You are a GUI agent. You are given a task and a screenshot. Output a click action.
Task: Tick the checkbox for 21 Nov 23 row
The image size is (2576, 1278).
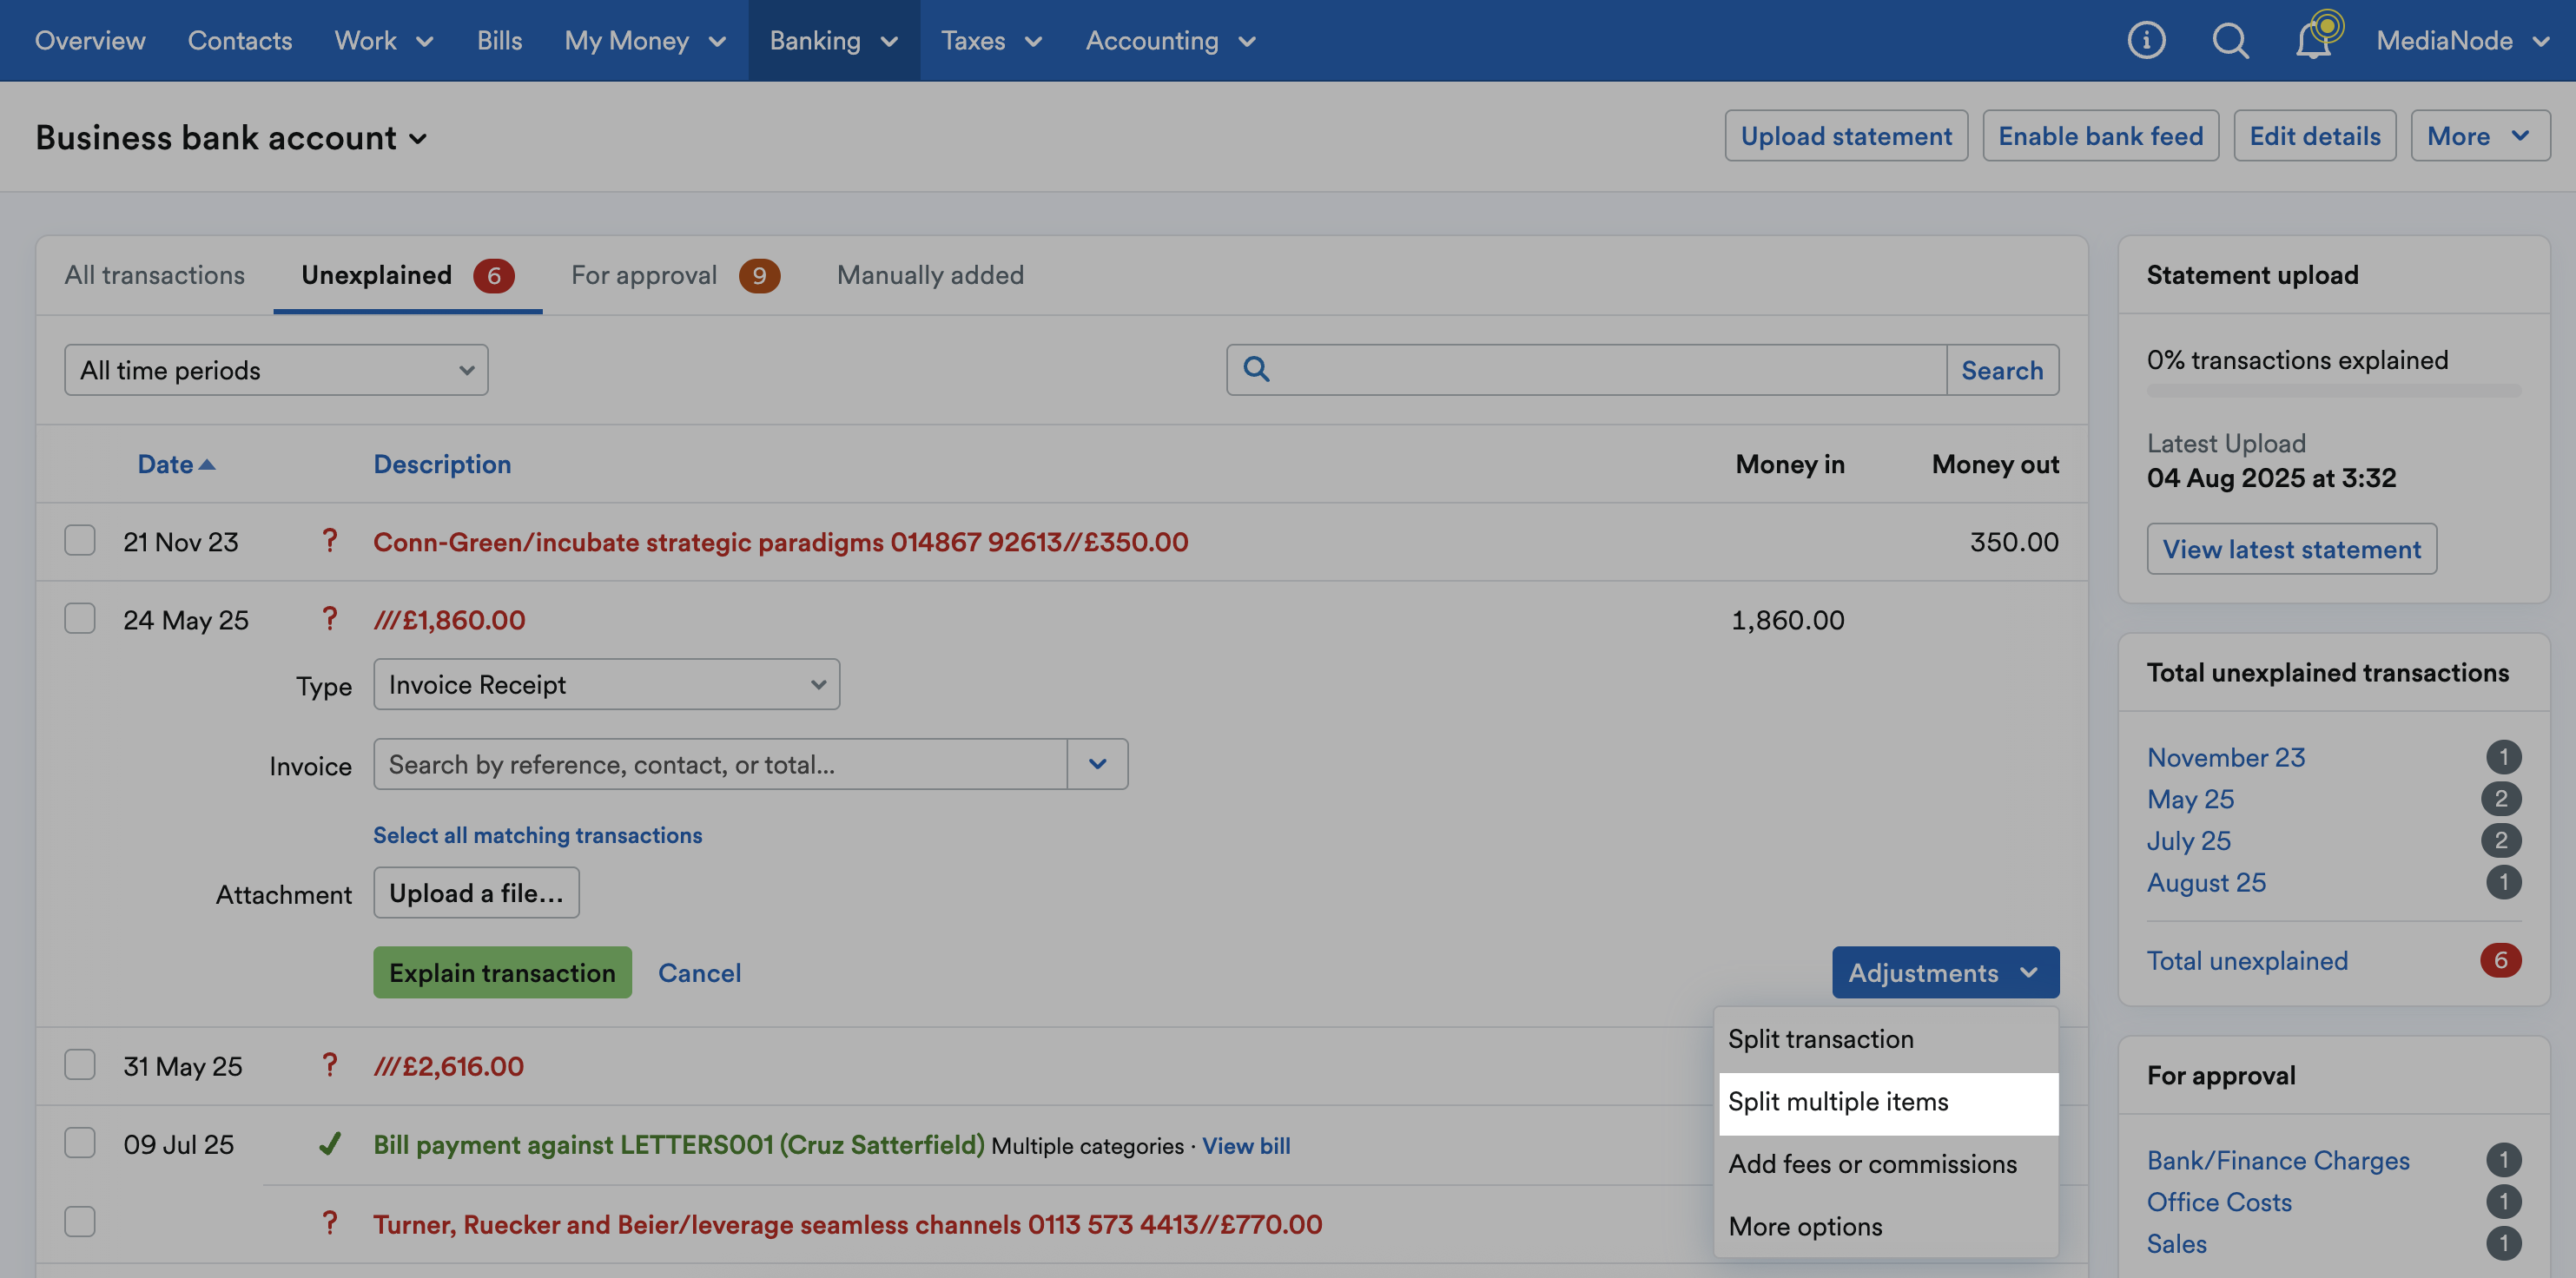(80, 540)
